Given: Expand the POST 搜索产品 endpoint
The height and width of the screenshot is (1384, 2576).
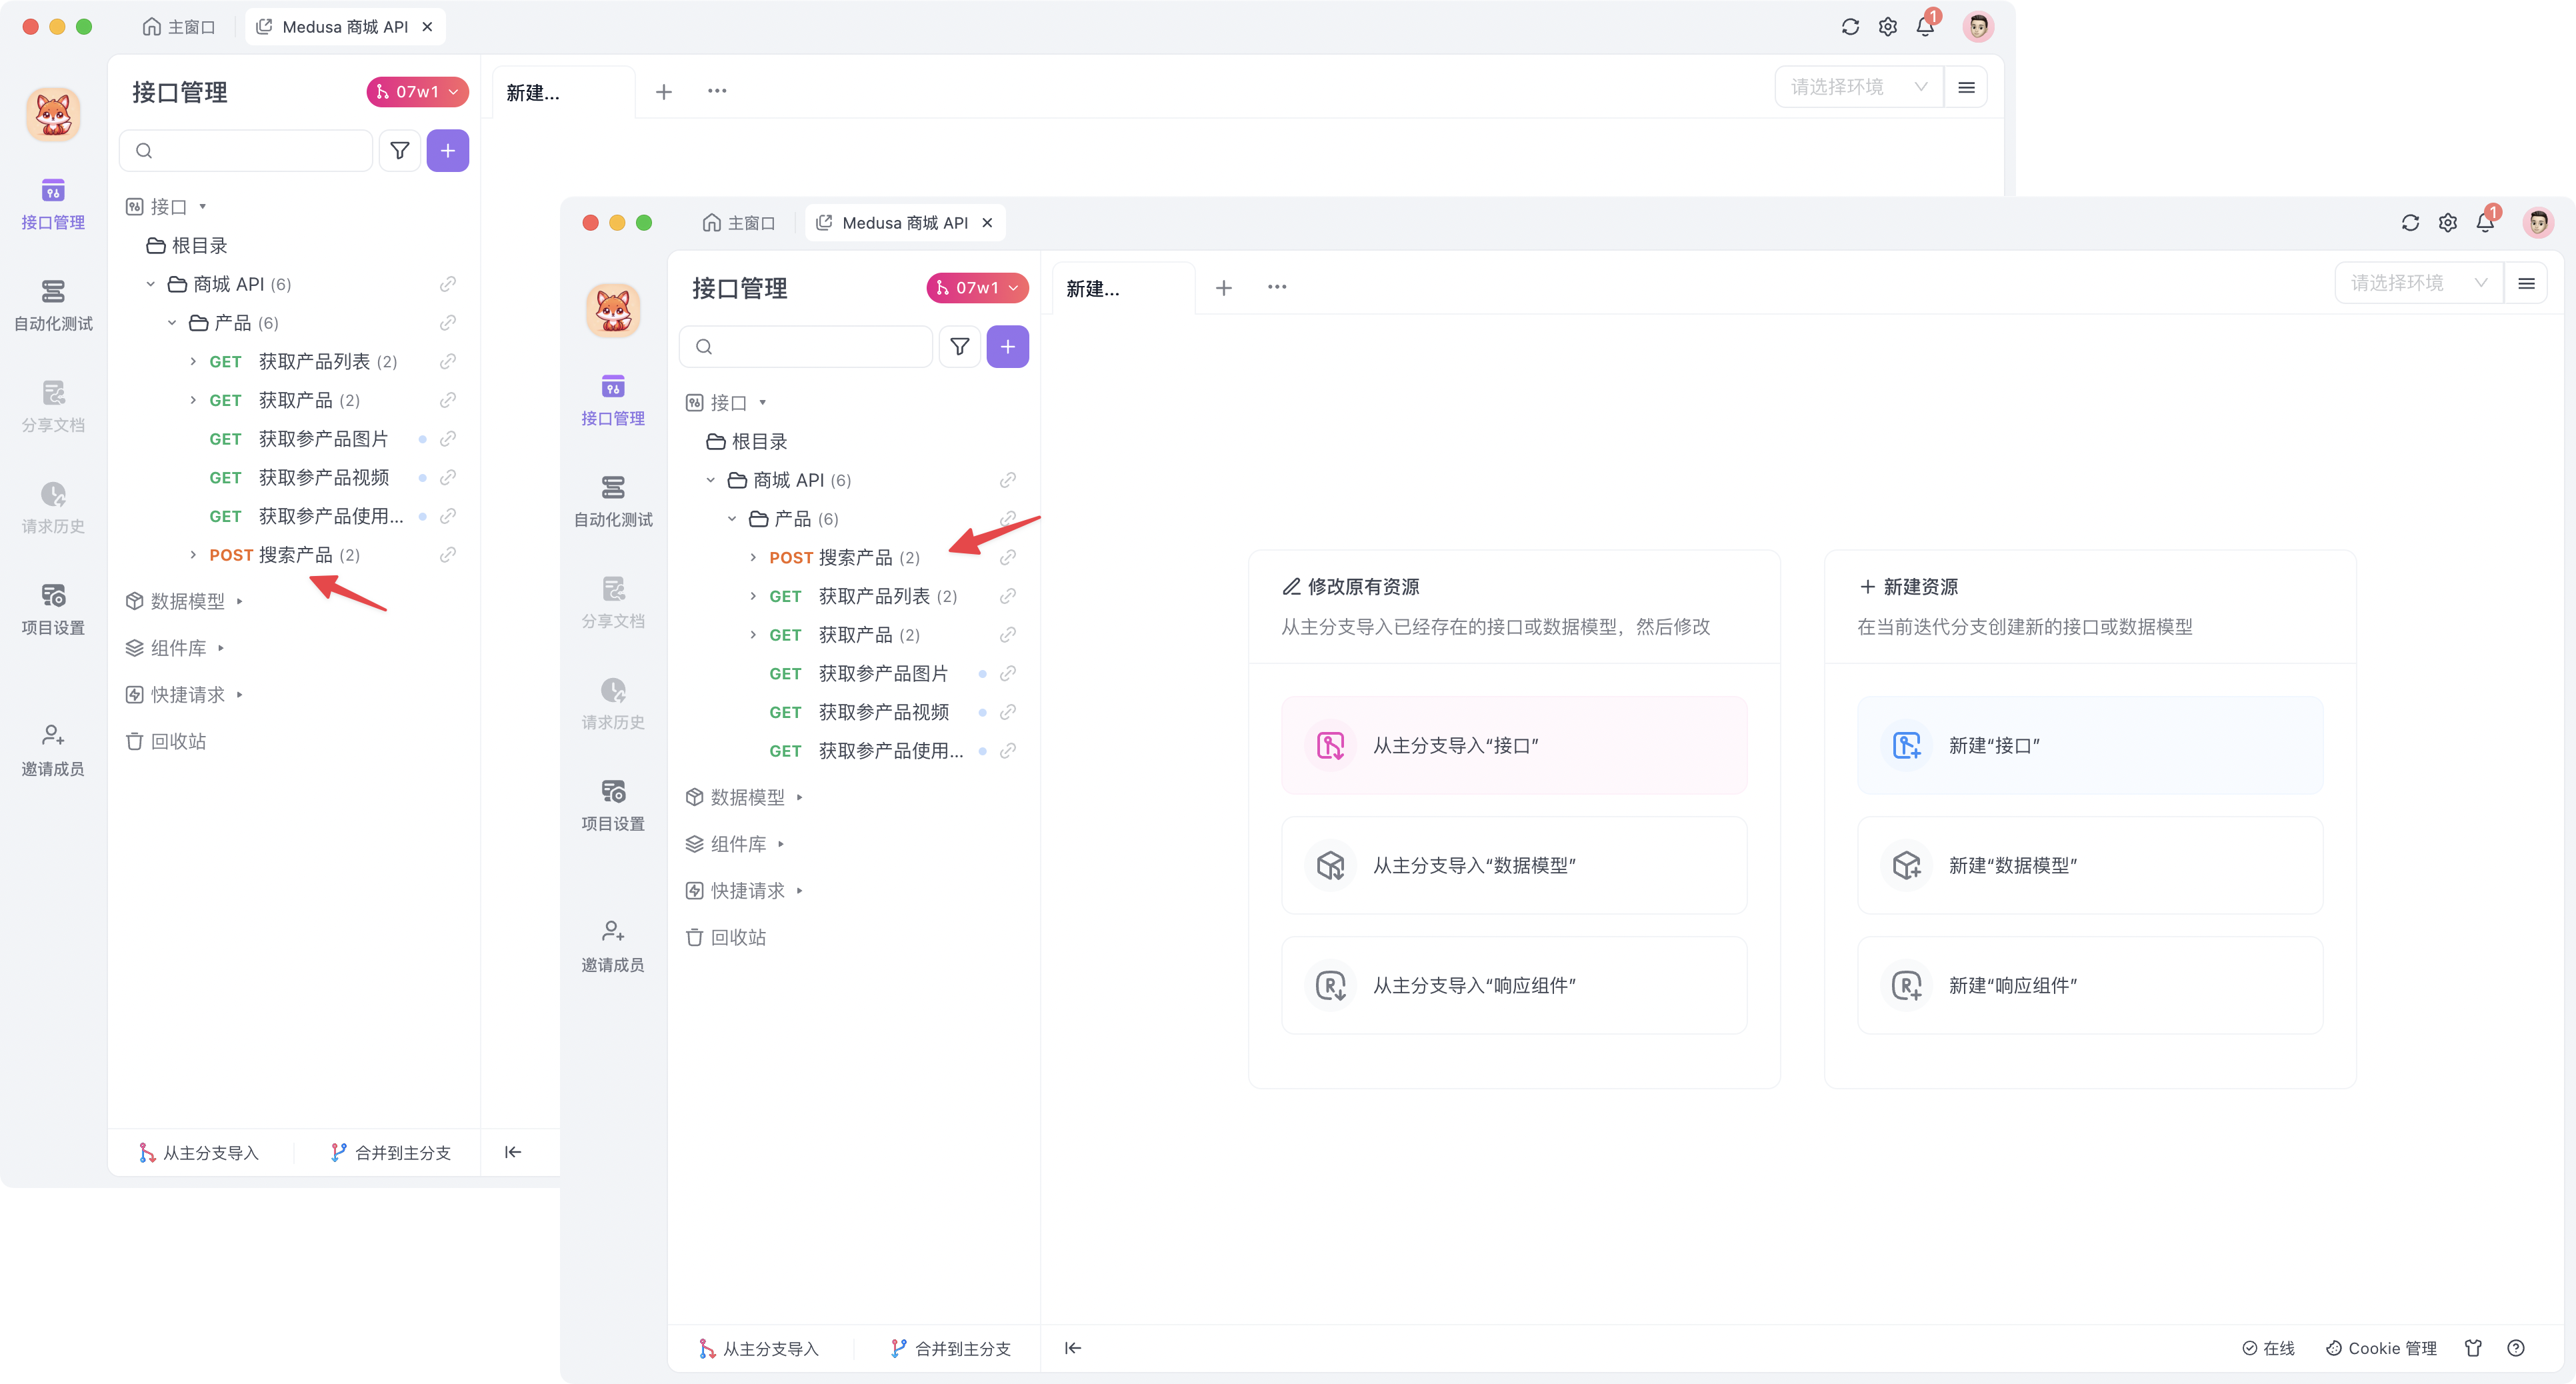Looking at the screenshot, I should click(x=753, y=557).
